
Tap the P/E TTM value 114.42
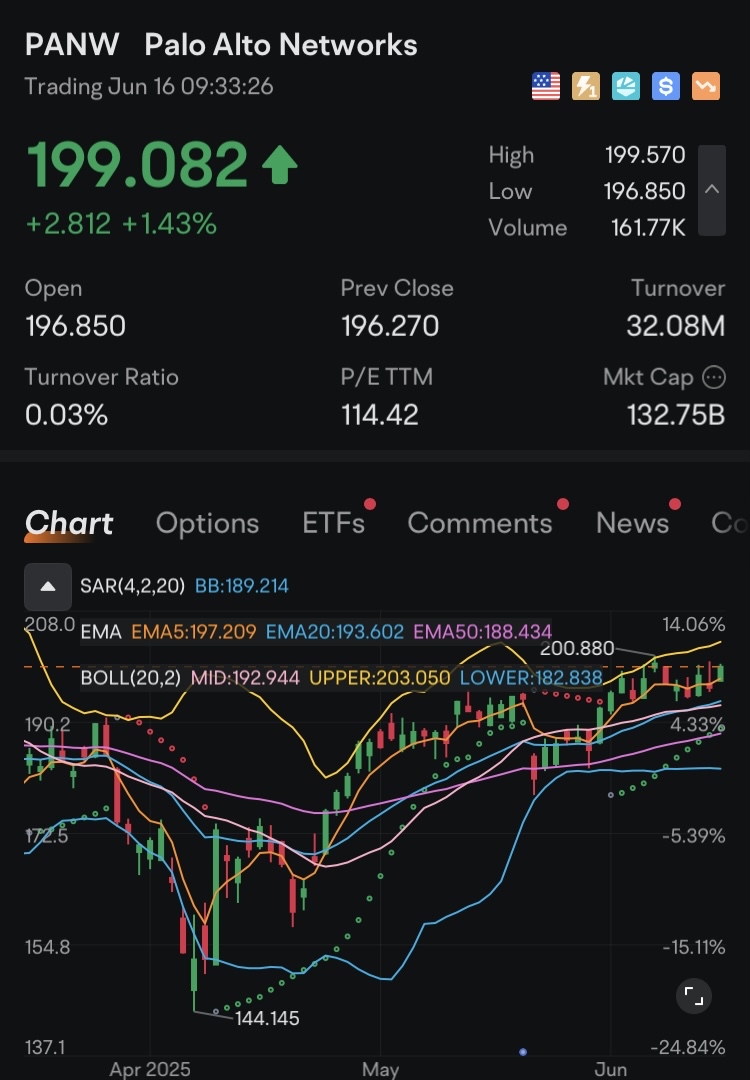(379, 415)
